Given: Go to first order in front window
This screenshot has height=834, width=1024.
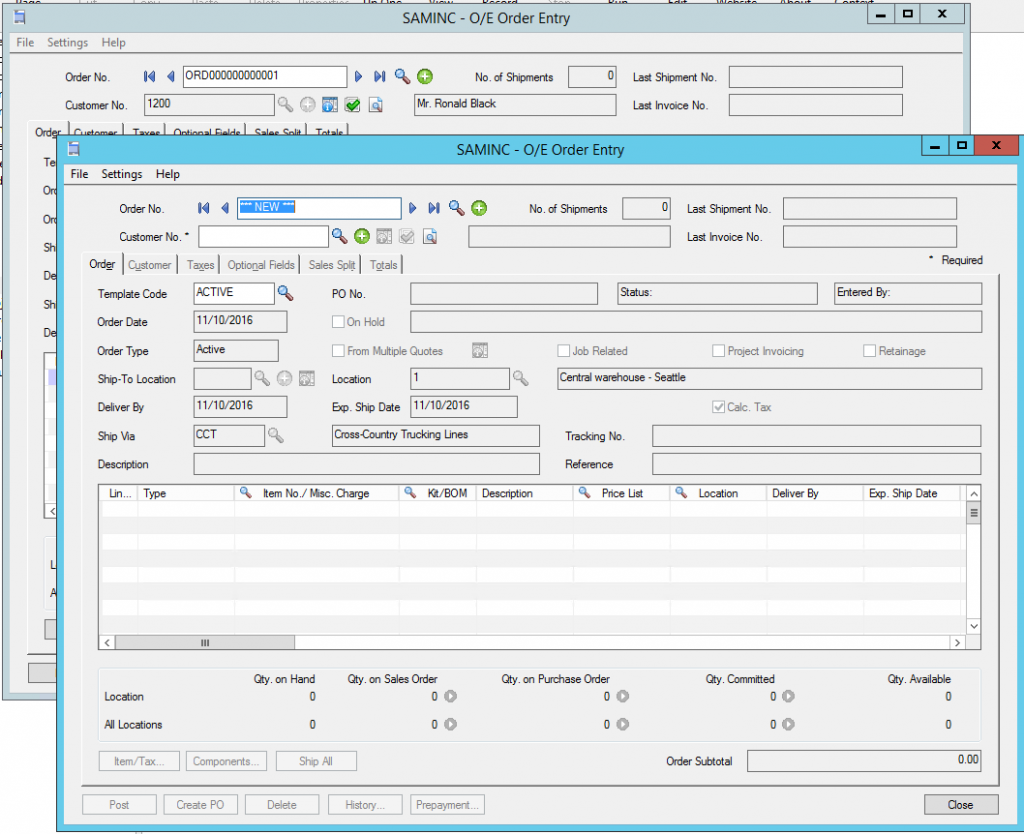Looking at the screenshot, I should [204, 208].
